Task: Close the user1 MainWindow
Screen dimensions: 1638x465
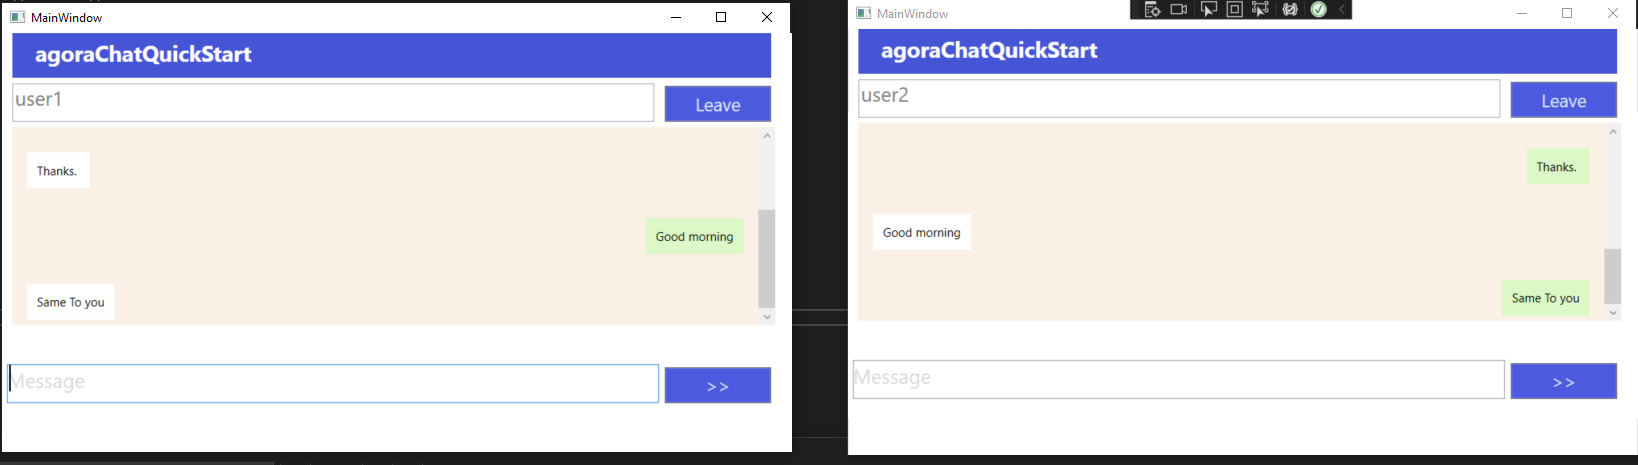Action: 767,17
